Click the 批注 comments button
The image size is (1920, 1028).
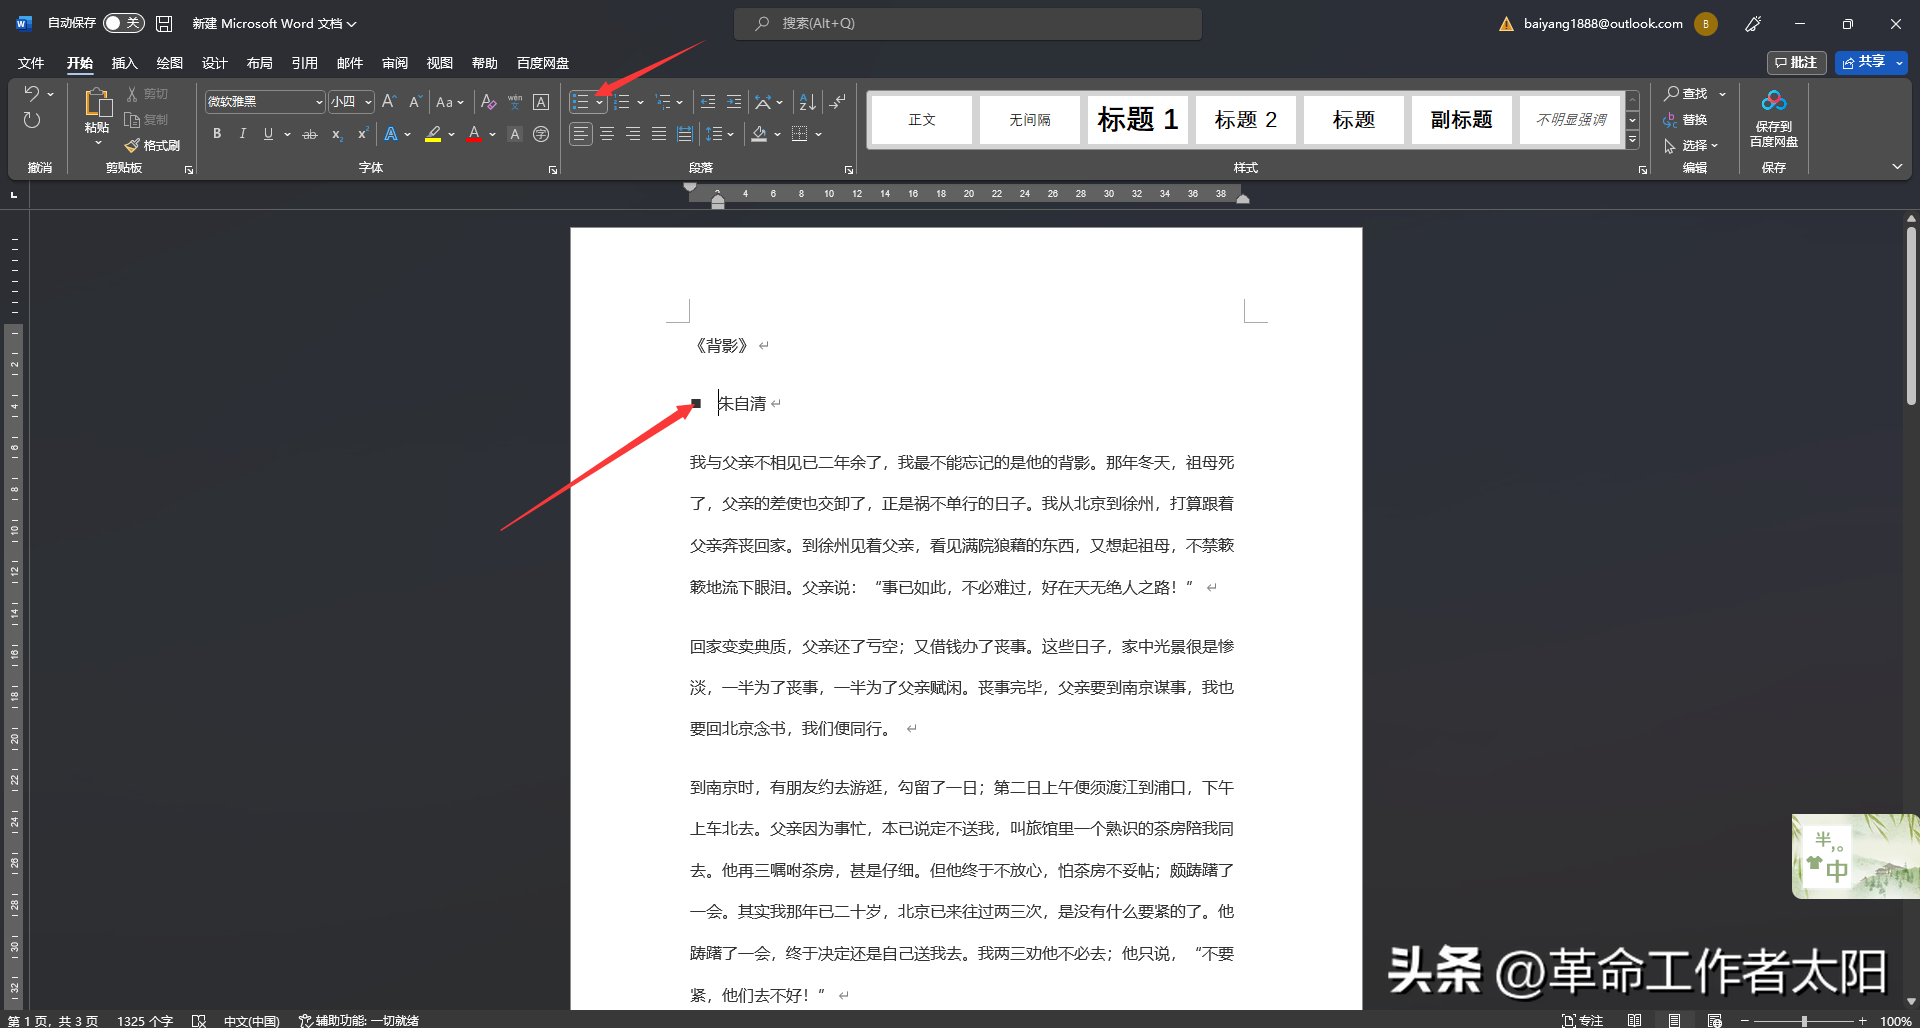(1797, 63)
